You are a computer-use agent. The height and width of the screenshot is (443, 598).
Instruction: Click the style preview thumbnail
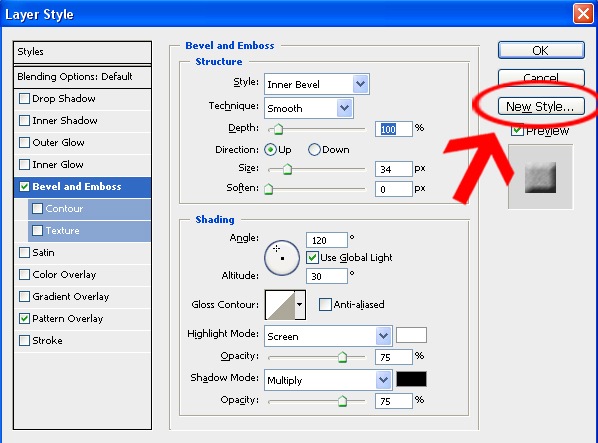(540, 177)
